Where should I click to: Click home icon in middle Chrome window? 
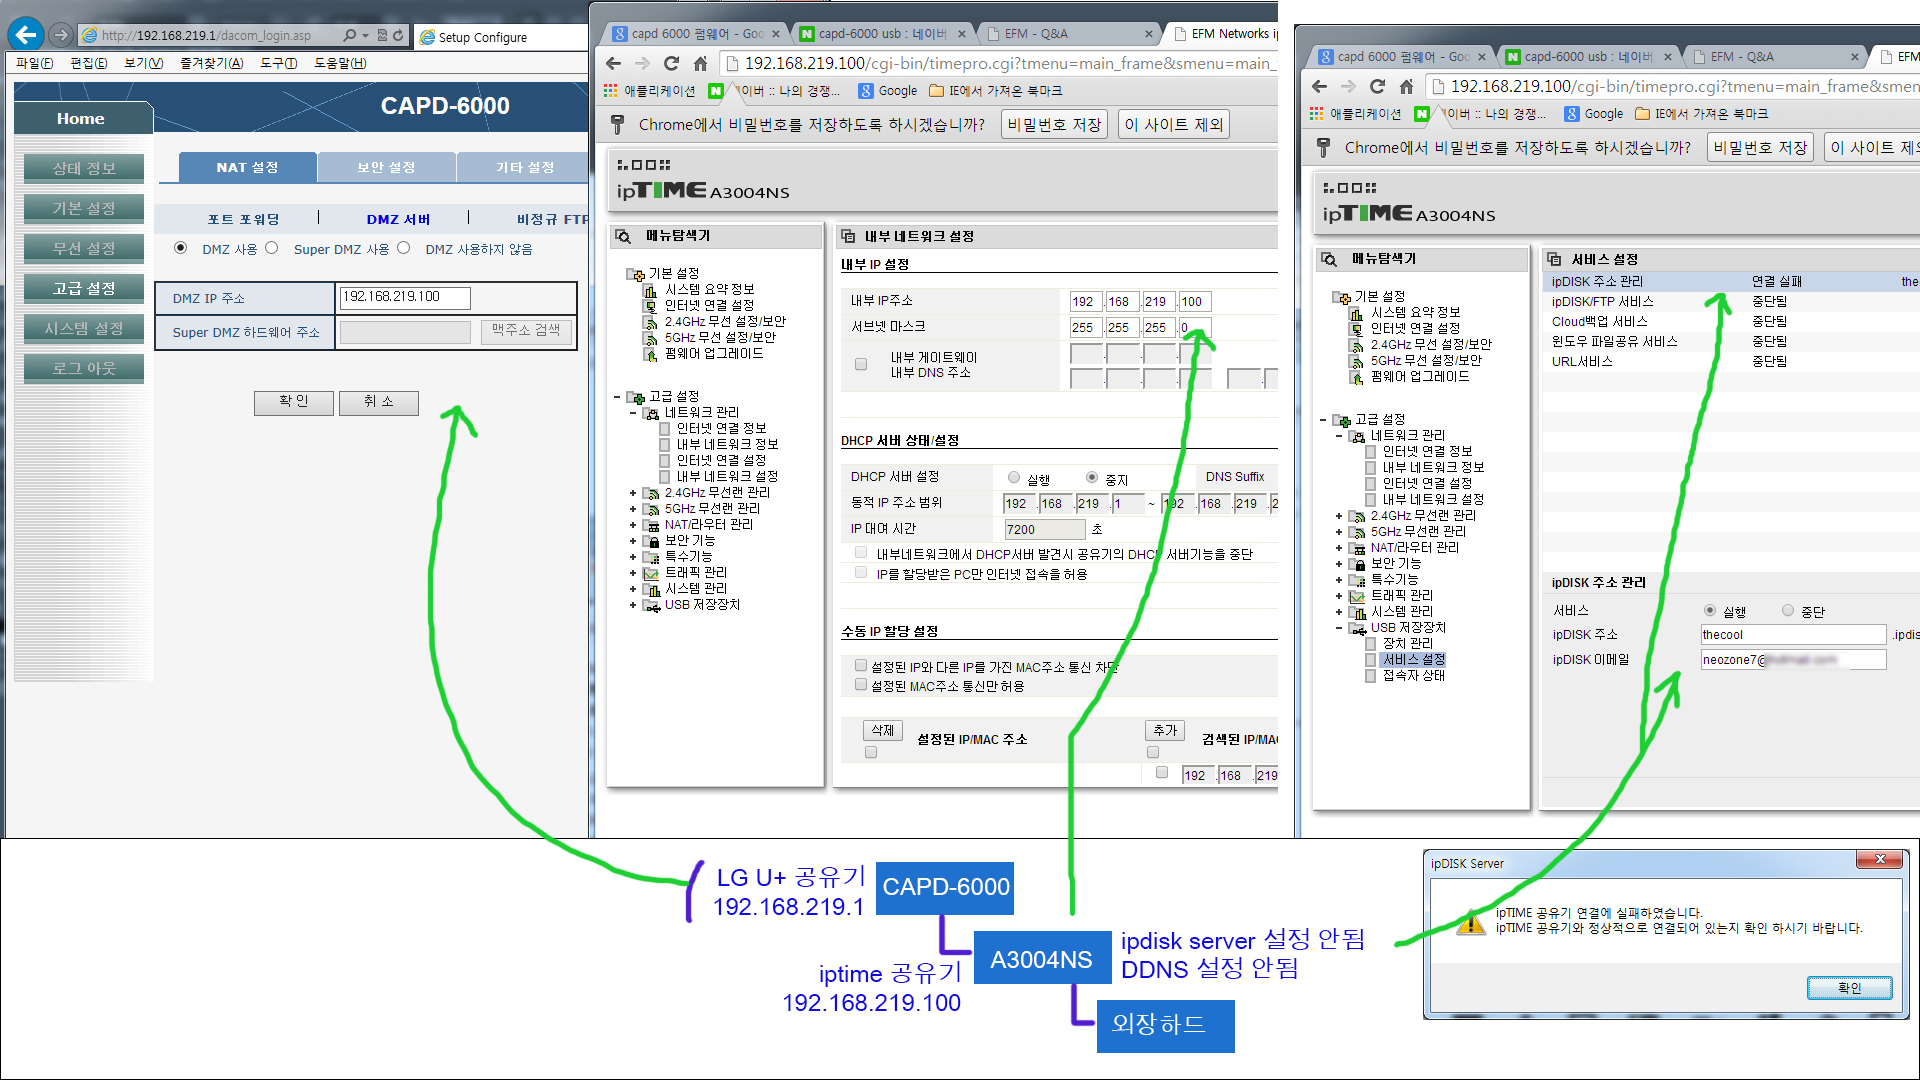(700, 63)
